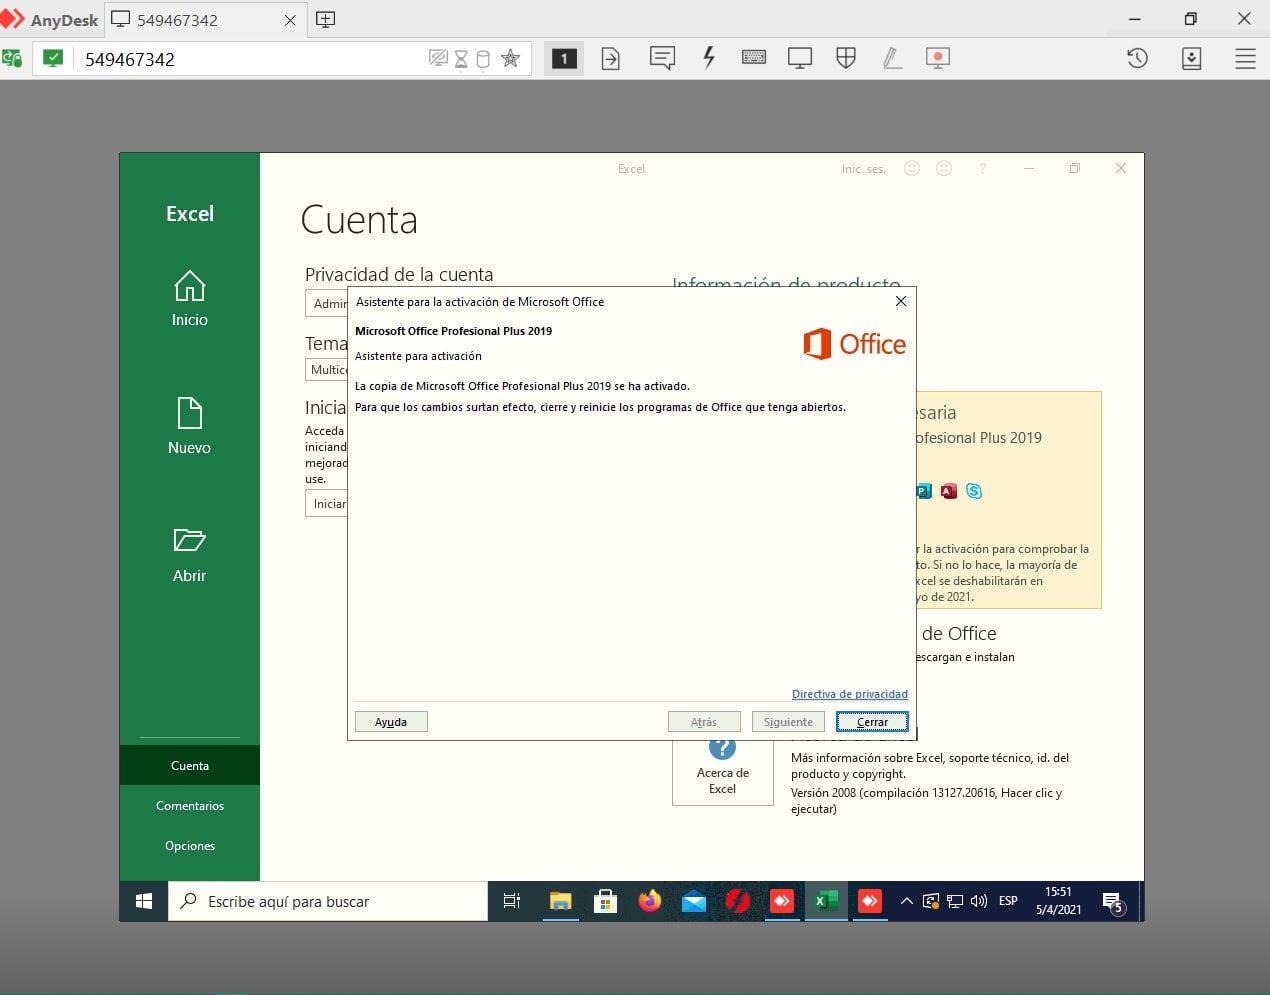Screen dimensions: 1270x995
Task: Open the chat window in AnyDesk toolbar
Action: point(661,58)
